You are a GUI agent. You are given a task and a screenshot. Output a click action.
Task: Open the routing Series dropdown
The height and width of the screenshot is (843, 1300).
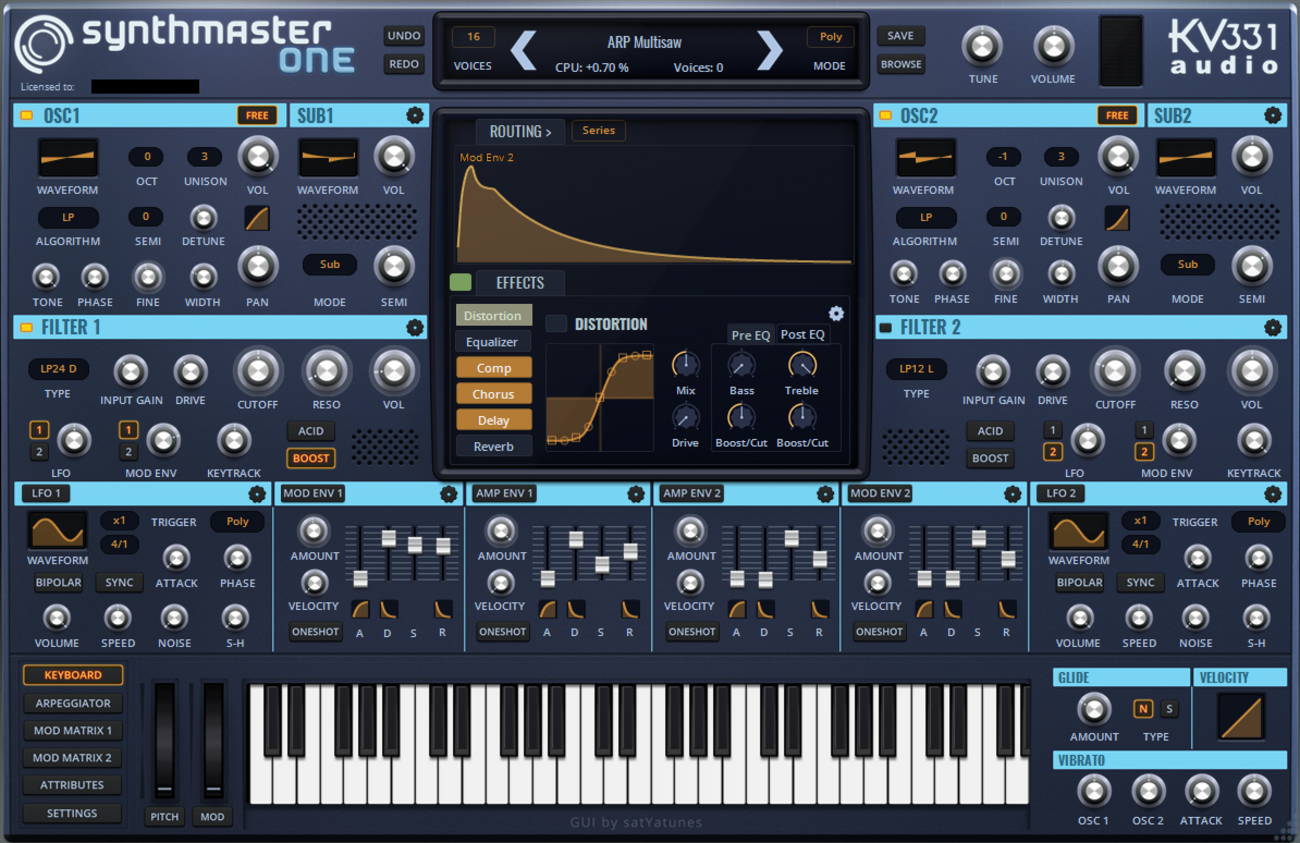click(x=598, y=130)
